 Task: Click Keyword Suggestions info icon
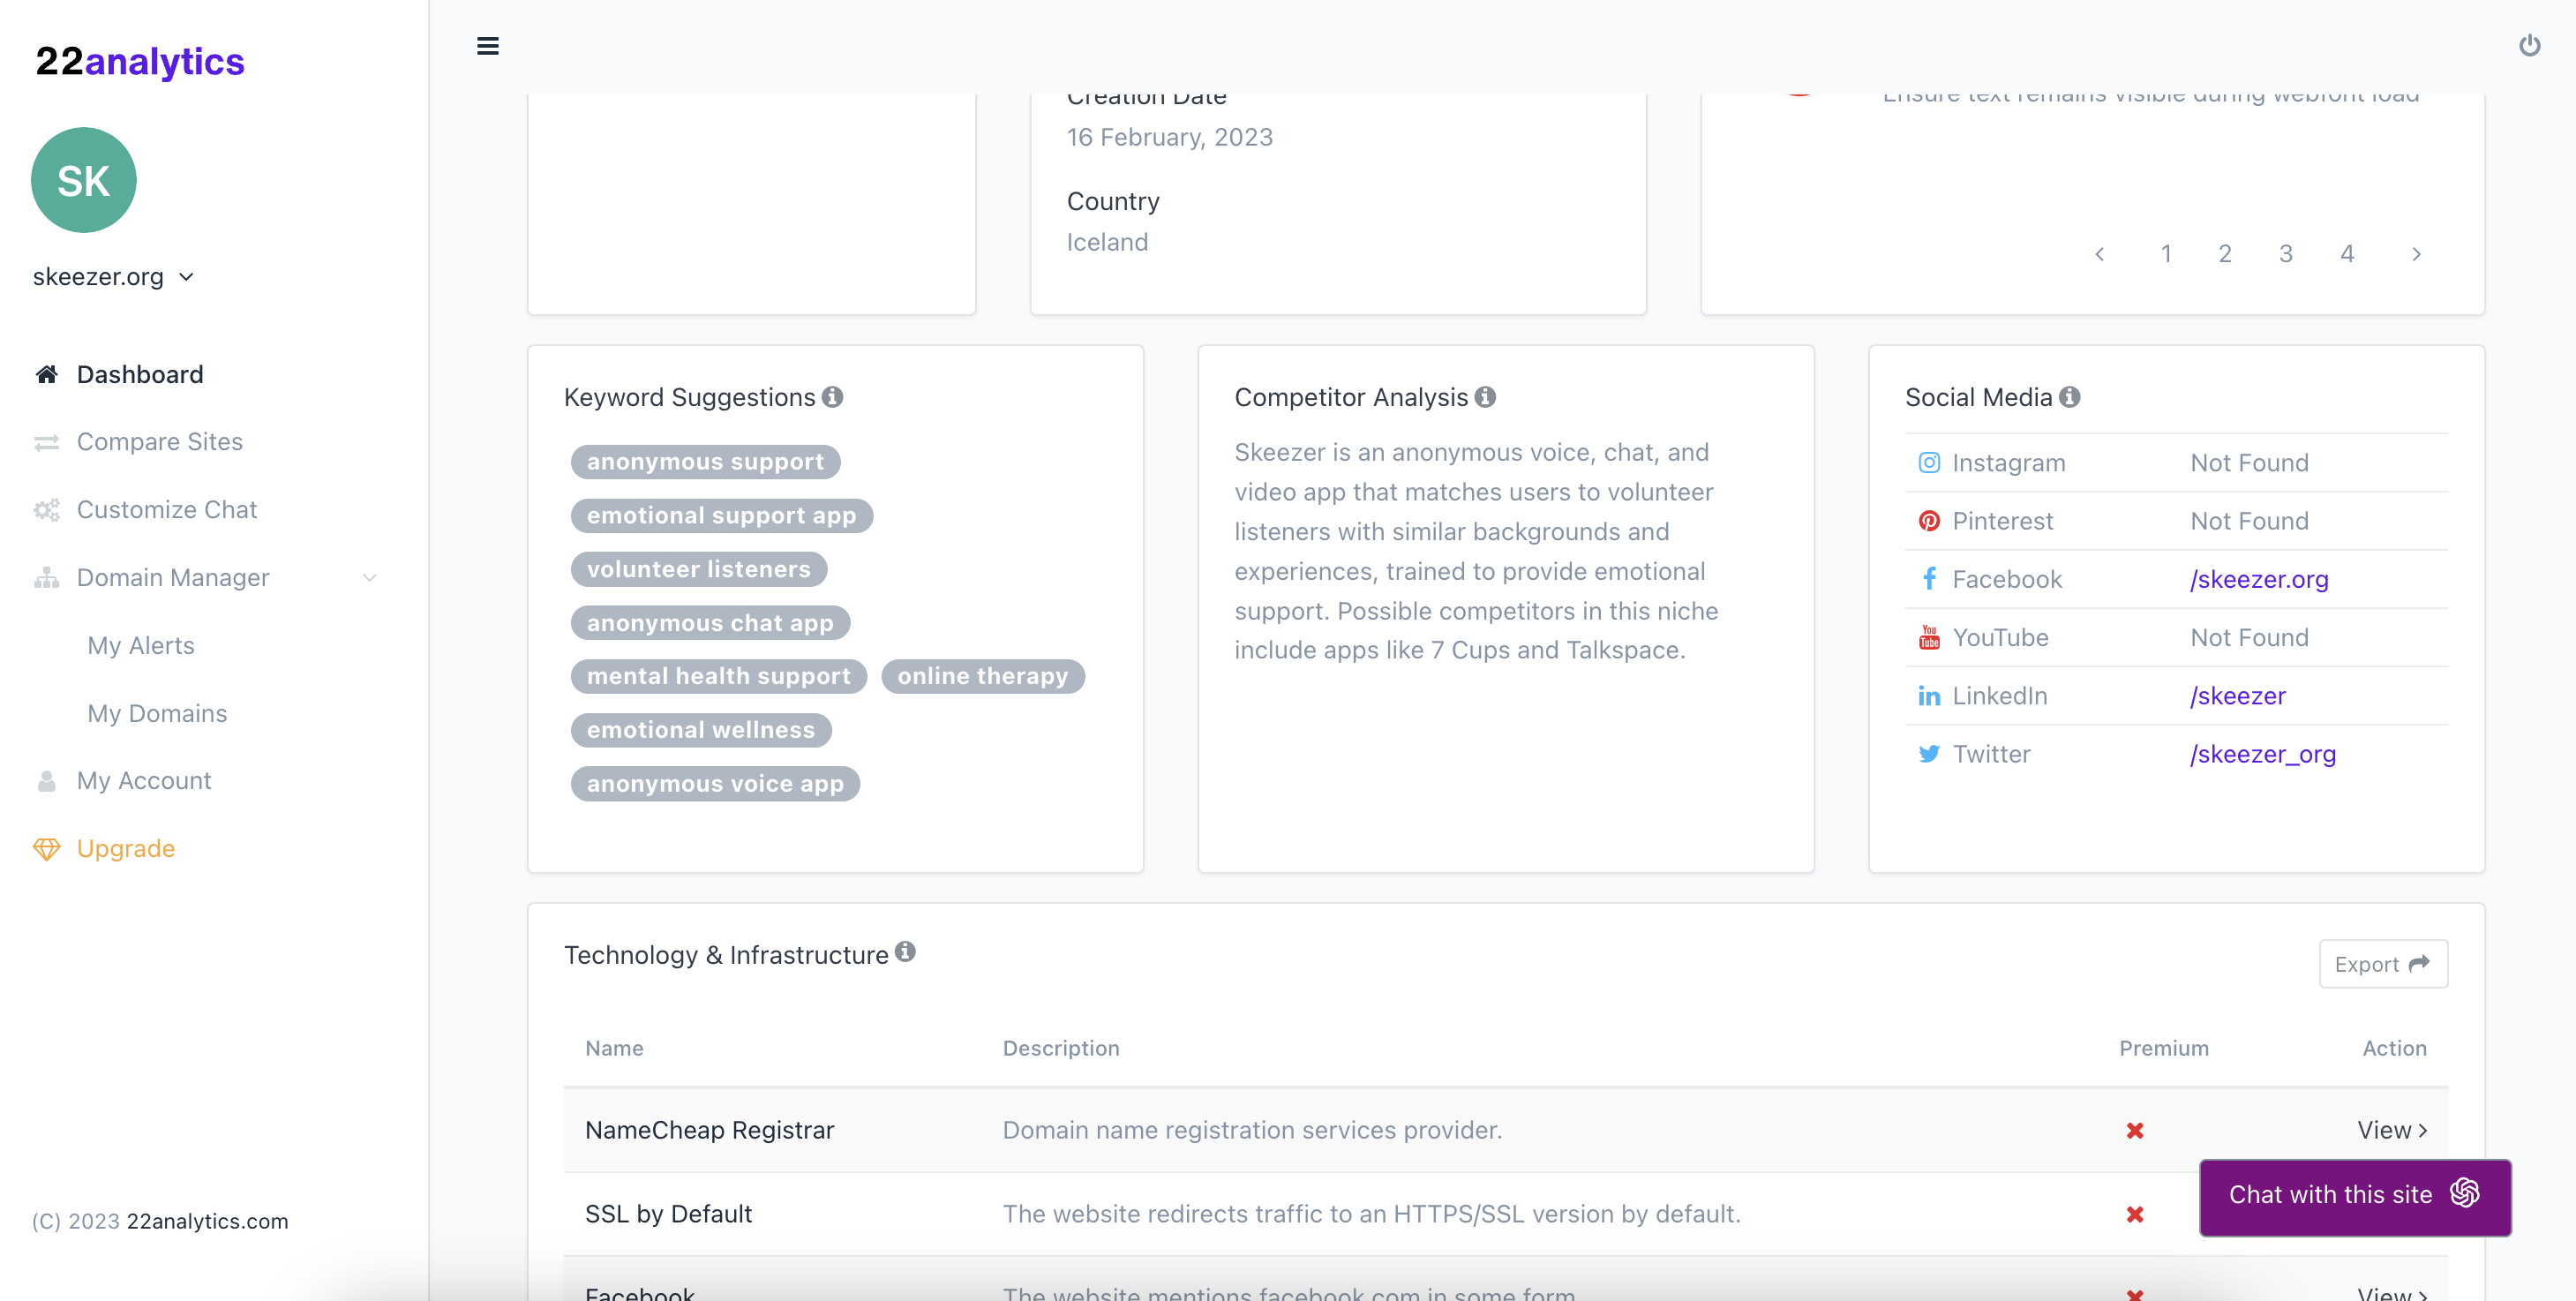coord(832,397)
